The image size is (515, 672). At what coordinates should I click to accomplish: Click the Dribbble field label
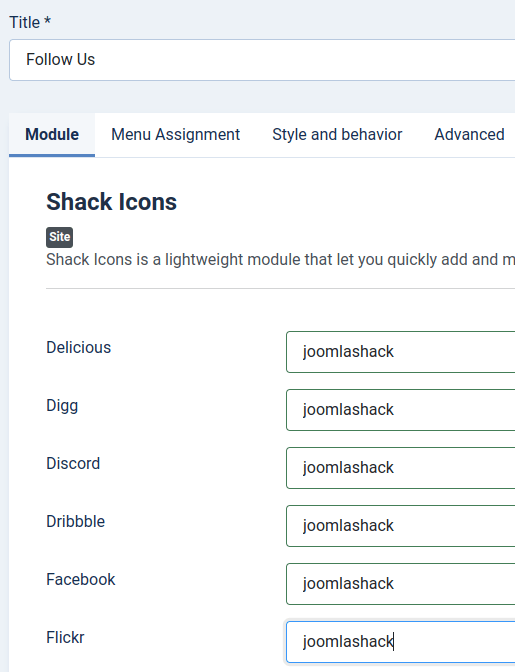[75, 522]
